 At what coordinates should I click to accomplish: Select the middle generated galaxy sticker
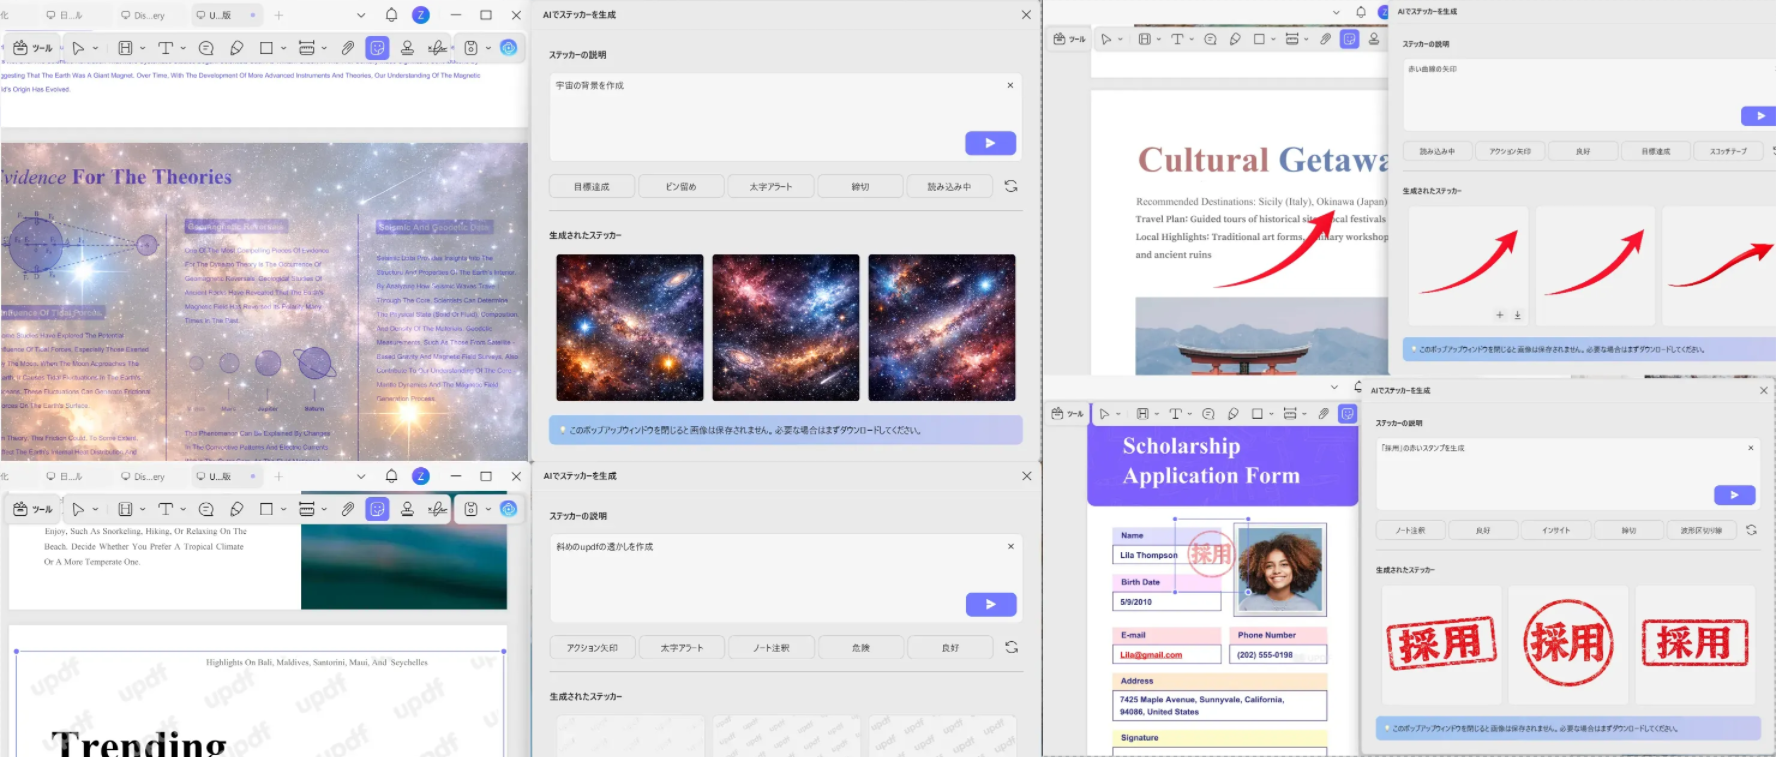[785, 327]
